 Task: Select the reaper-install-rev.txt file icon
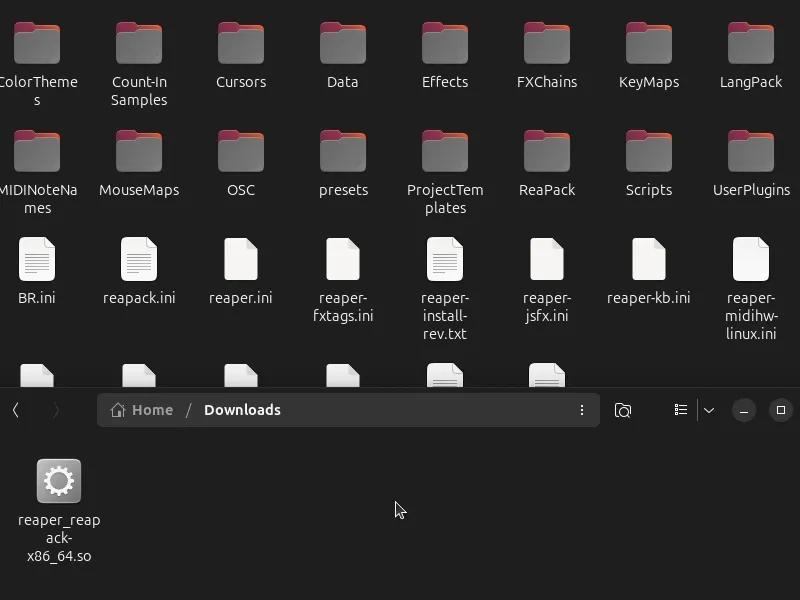tap(445, 259)
